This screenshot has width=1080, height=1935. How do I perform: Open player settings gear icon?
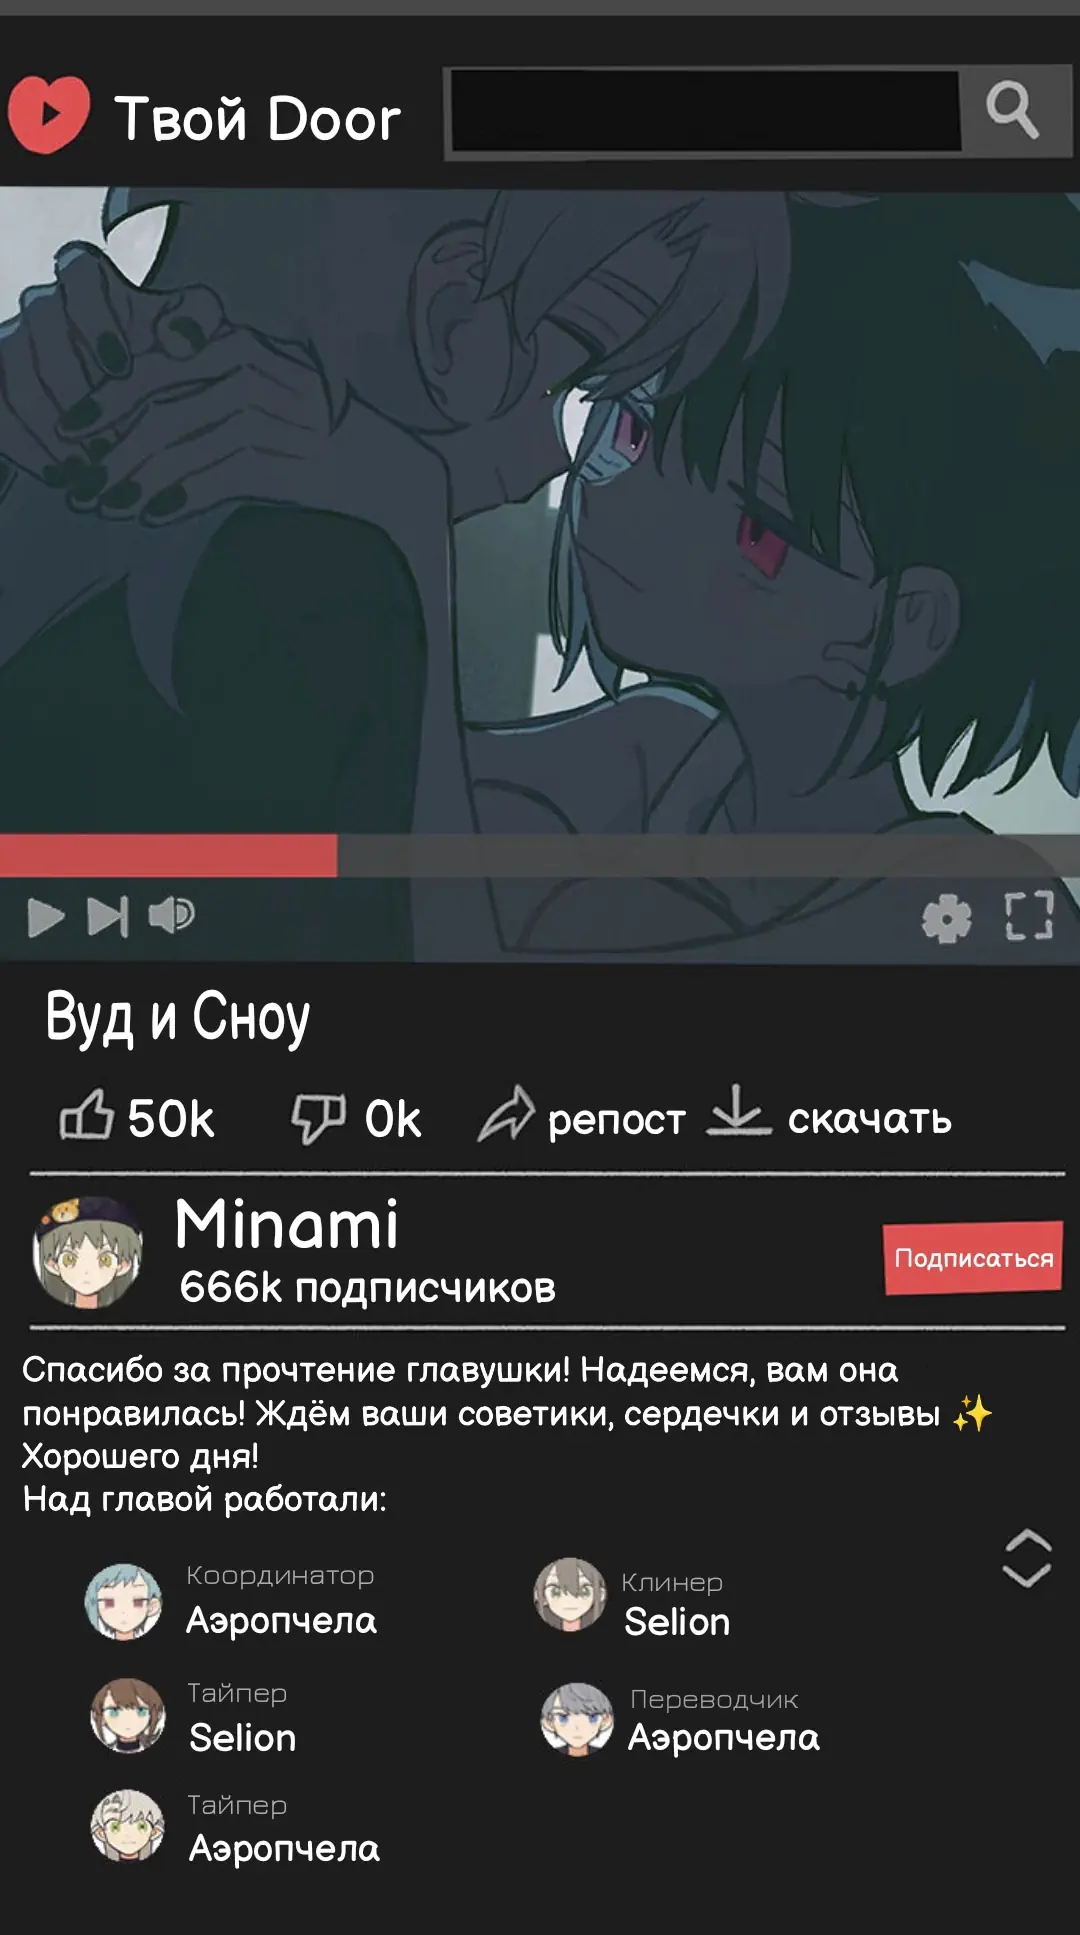pos(946,918)
